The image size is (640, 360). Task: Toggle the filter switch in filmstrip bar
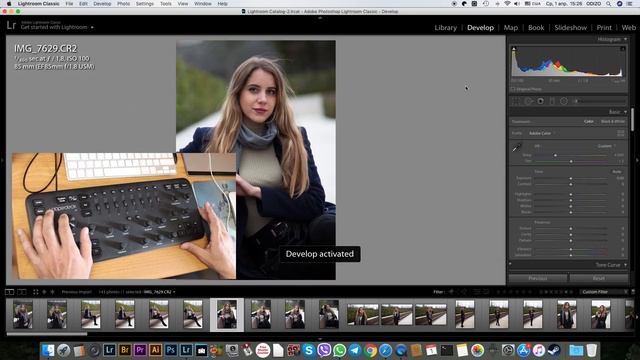[633, 292]
